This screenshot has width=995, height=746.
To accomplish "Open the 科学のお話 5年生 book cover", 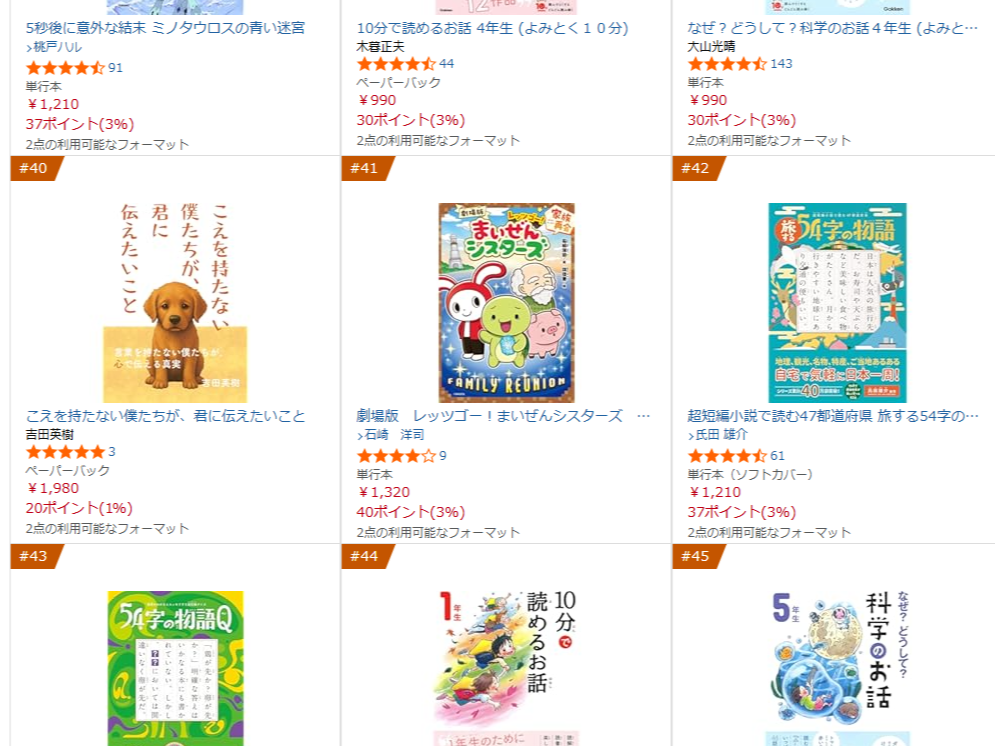I will click(x=838, y=669).
